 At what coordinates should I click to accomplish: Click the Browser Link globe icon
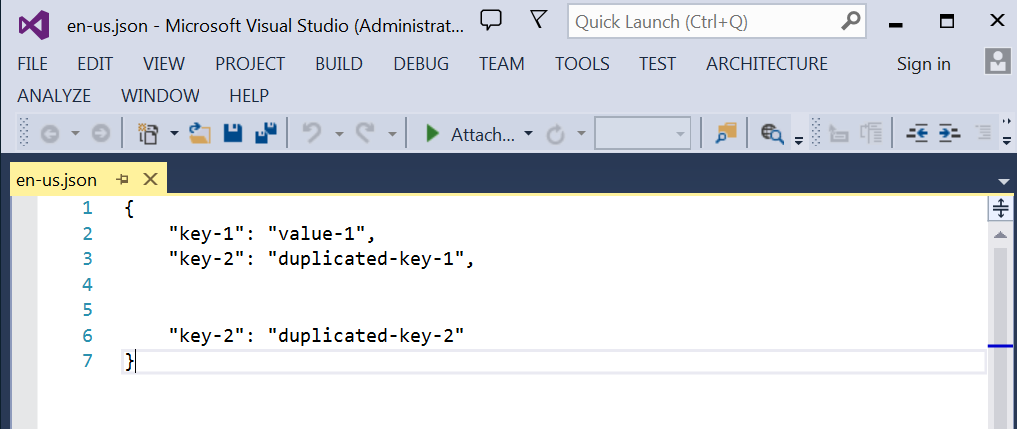tap(772, 134)
